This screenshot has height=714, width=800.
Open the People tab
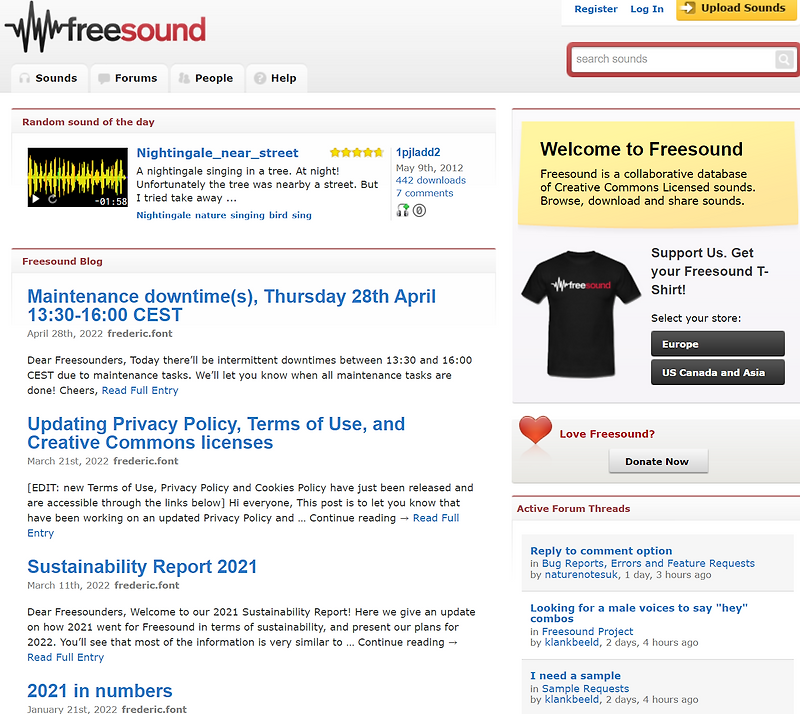click(x=207, y=78)
